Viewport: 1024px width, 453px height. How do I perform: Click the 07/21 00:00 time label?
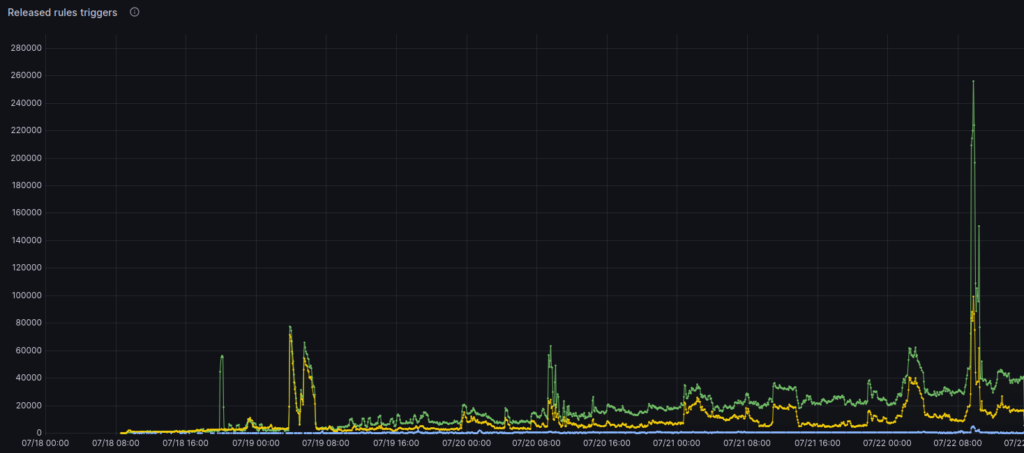(x=677, y=443)
